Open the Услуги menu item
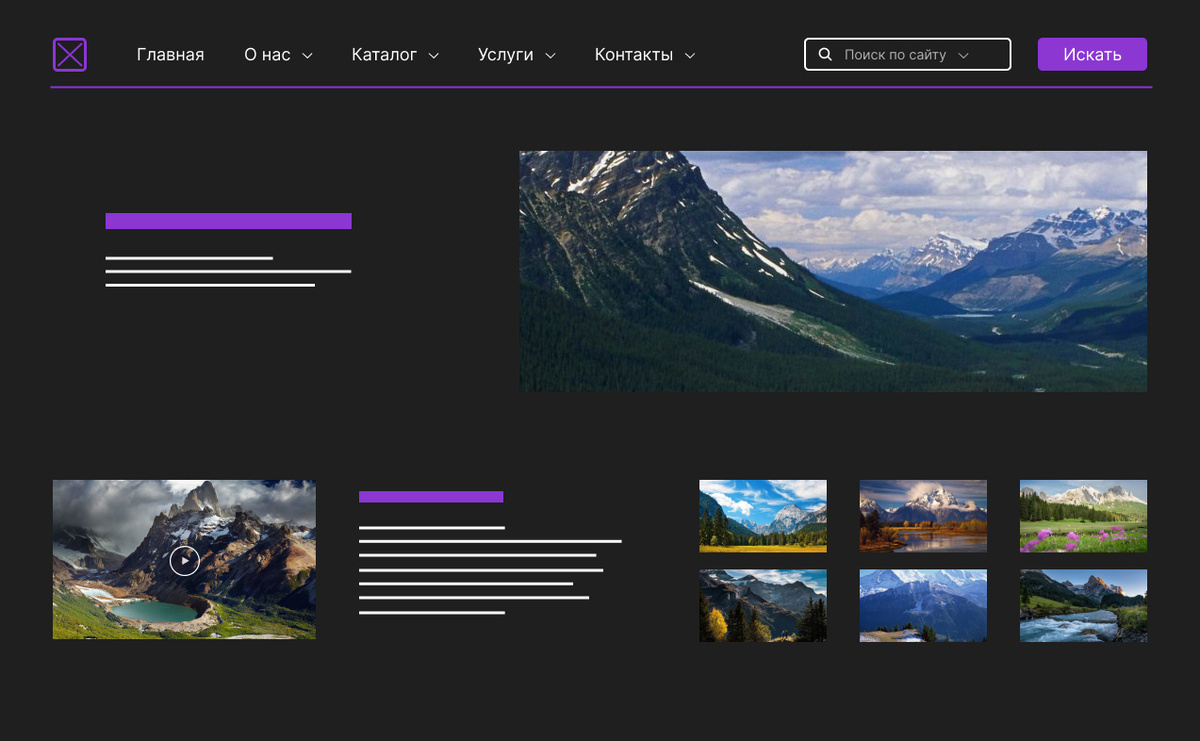Screen dimensions: 1200x741 pos(506,55)
